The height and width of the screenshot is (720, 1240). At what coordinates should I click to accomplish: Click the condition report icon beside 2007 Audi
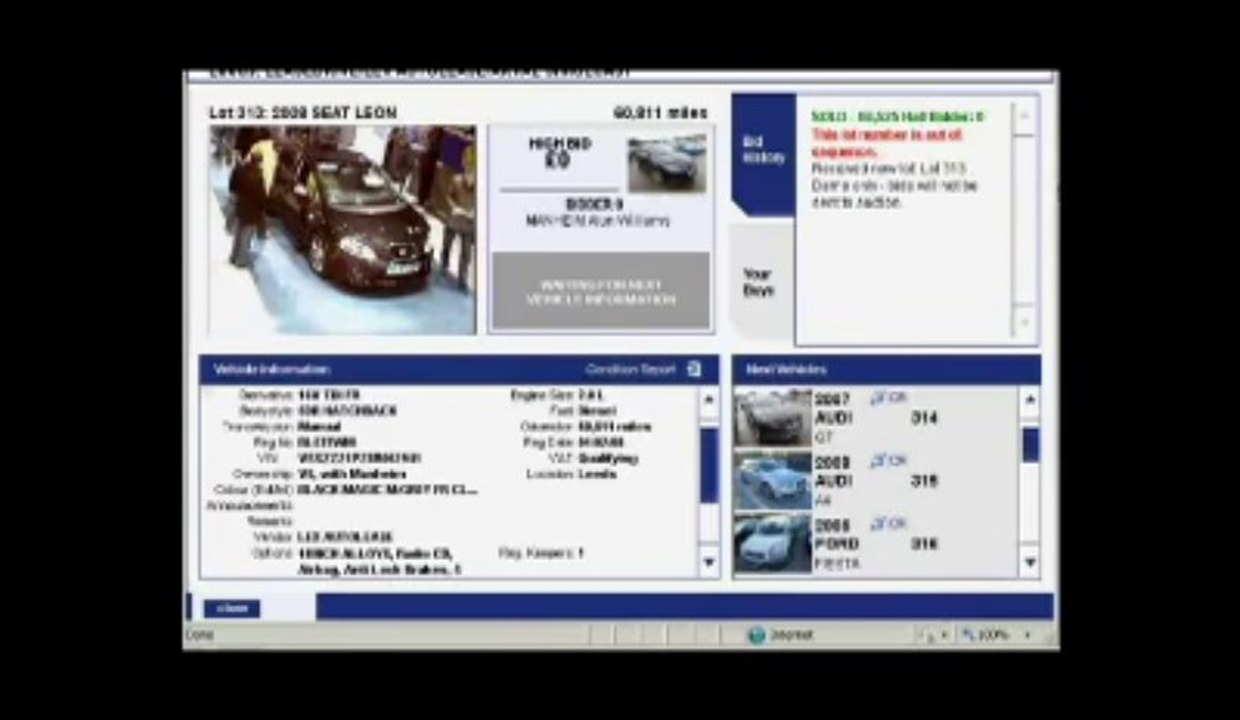pyautogui.click(x=888, y=398)
